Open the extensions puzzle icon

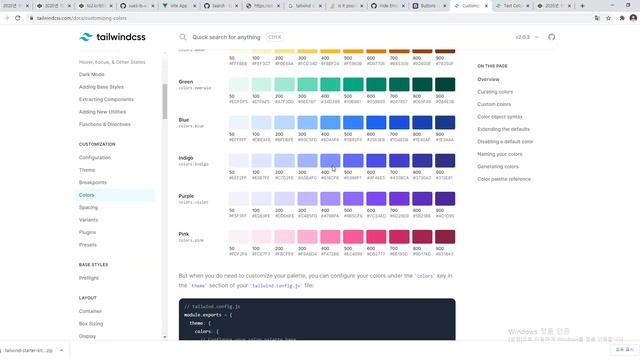(622, 18)
